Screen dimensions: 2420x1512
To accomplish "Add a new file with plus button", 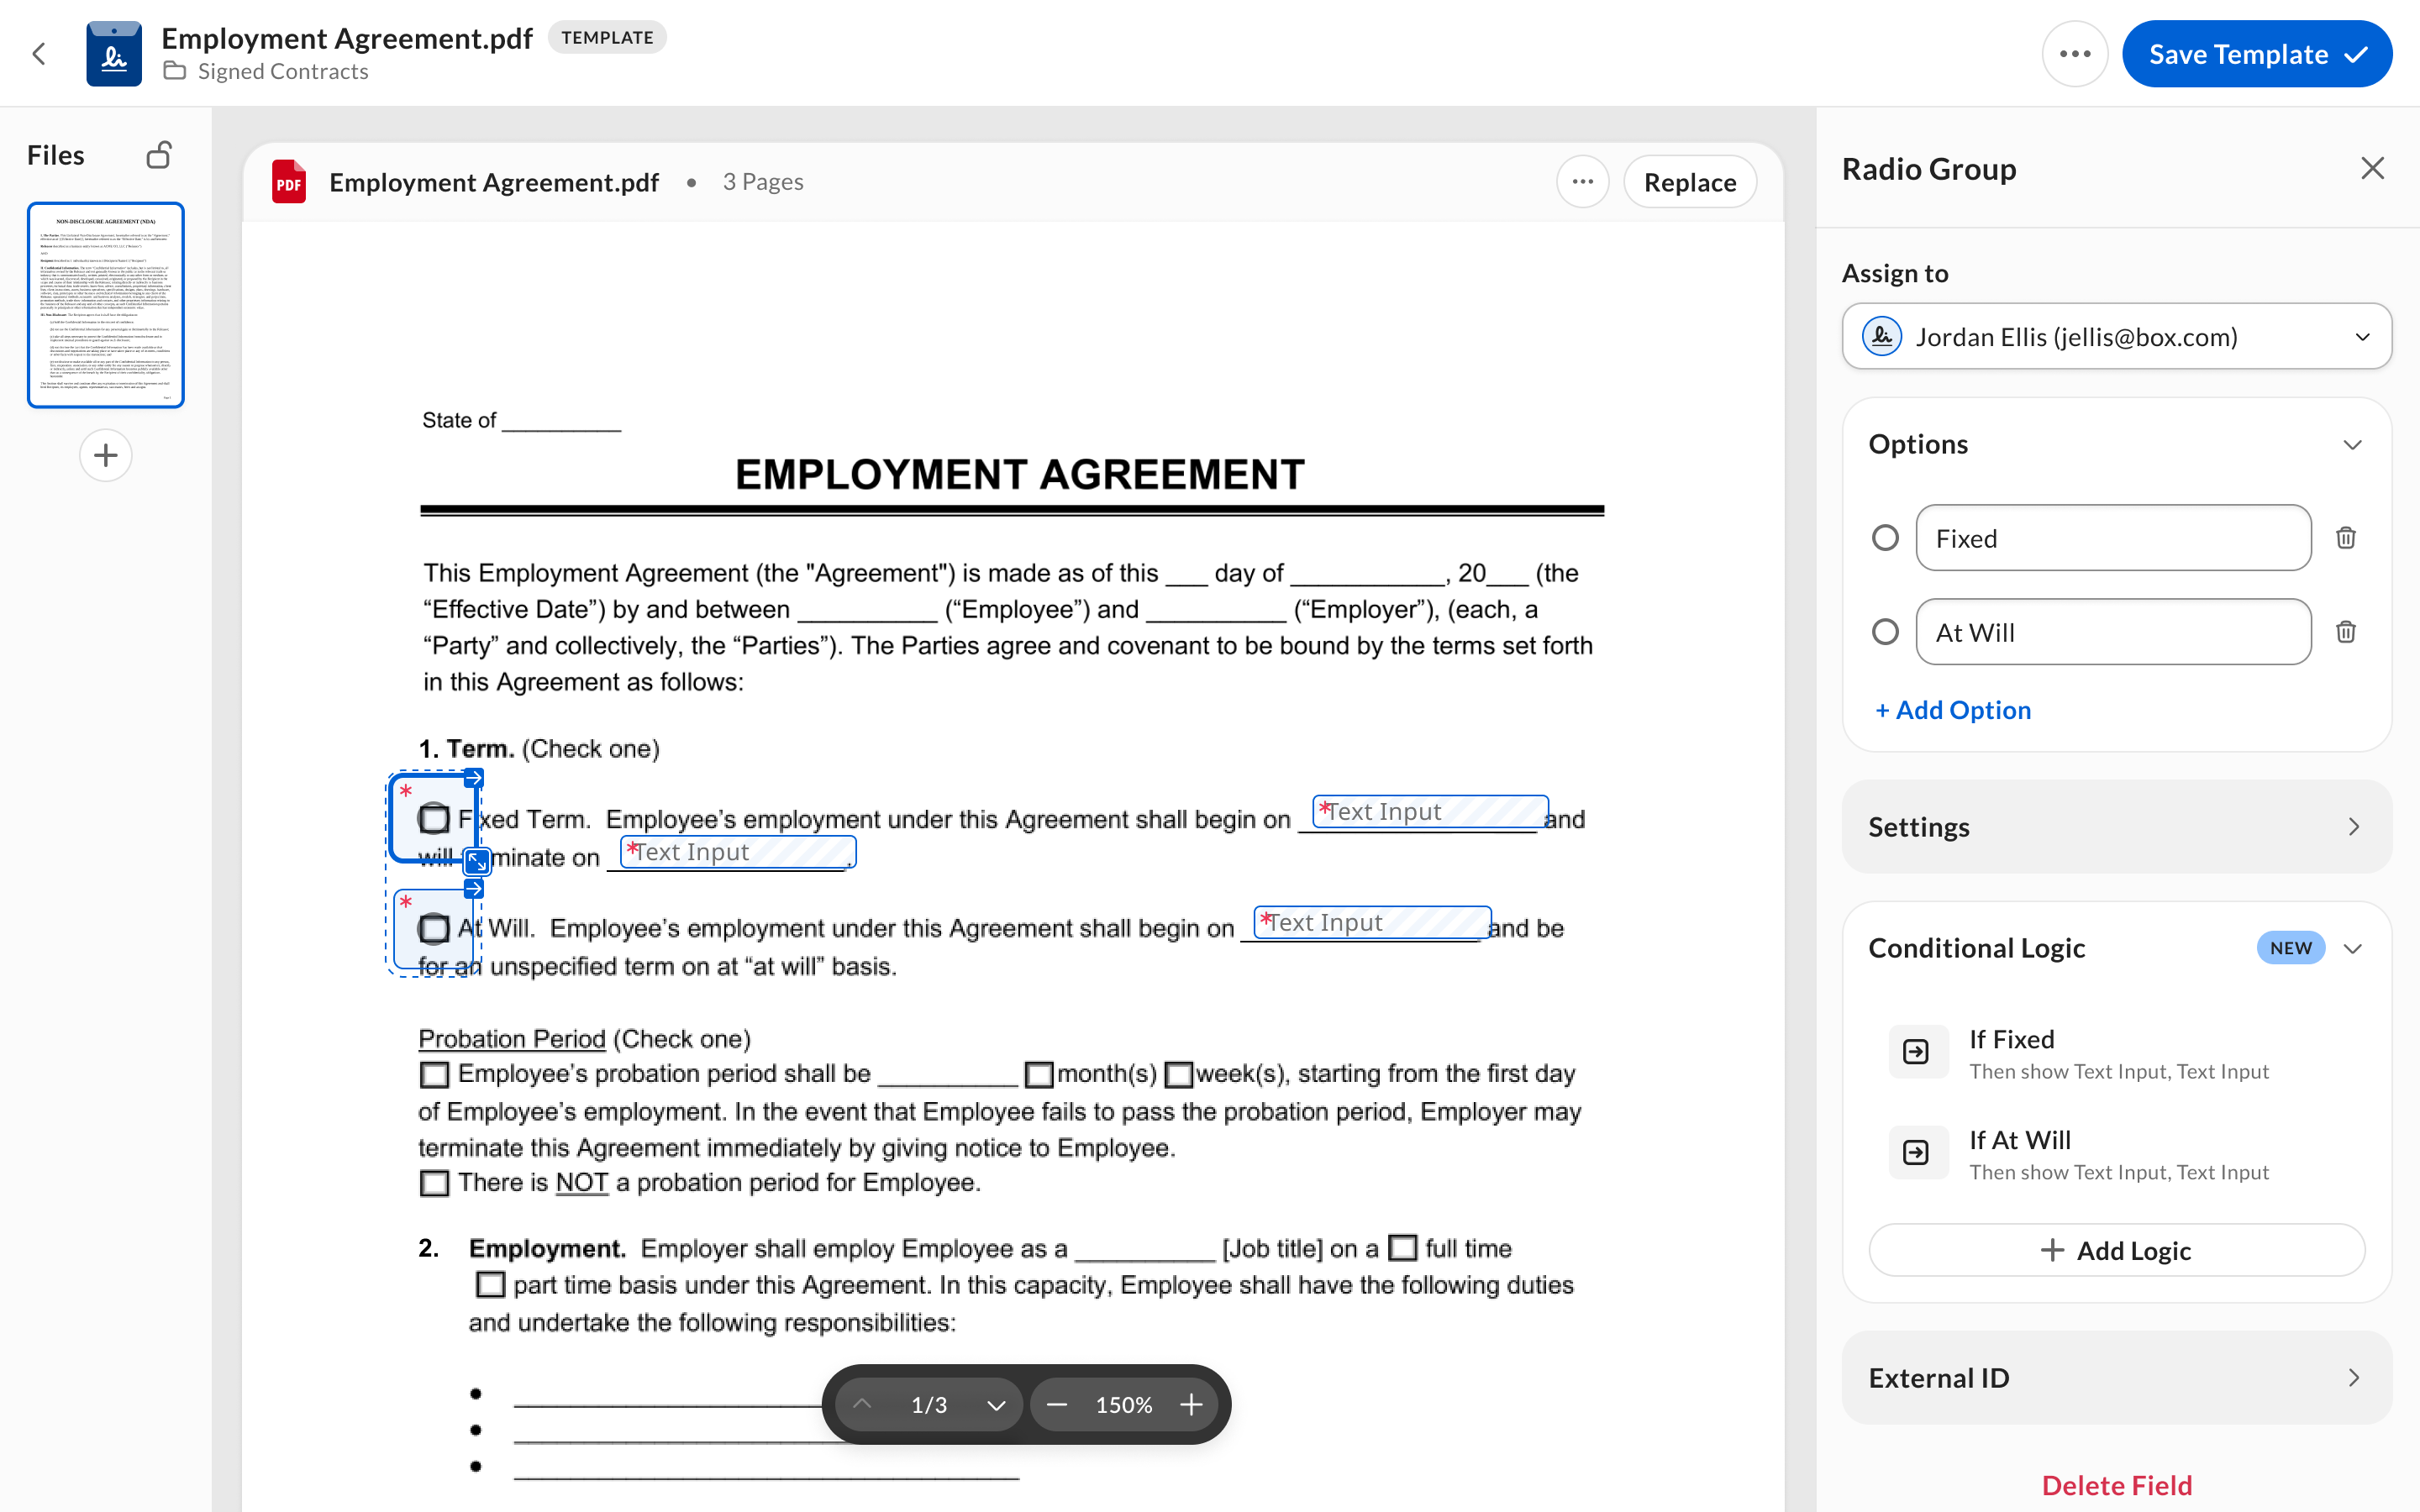I will pos(106,456).
